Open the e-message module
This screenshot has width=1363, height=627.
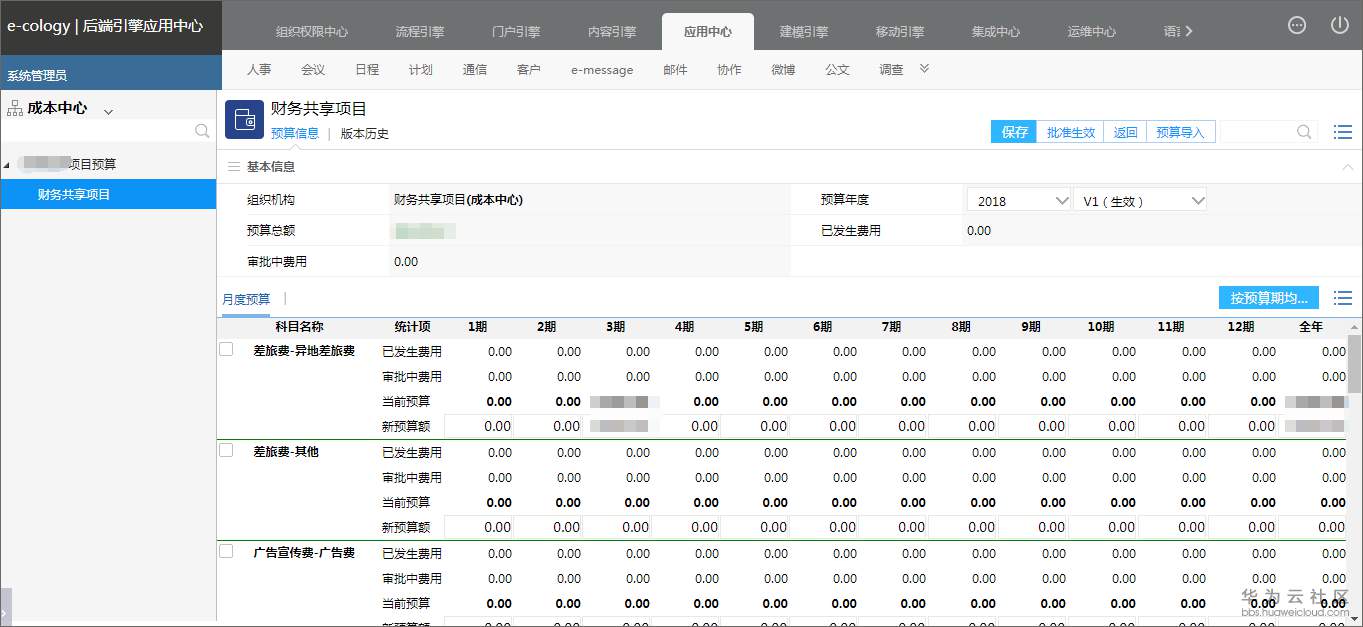pos(602,70)
